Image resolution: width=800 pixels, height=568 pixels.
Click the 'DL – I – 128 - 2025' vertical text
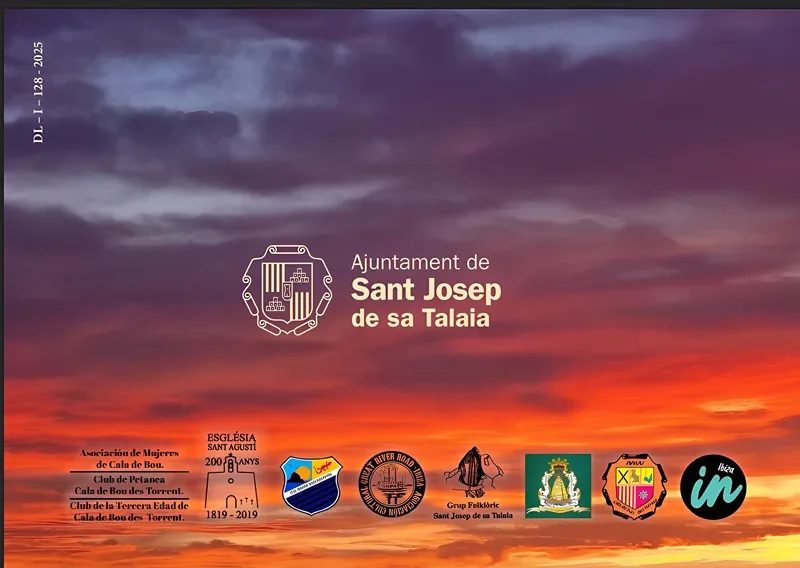(38, 92)
